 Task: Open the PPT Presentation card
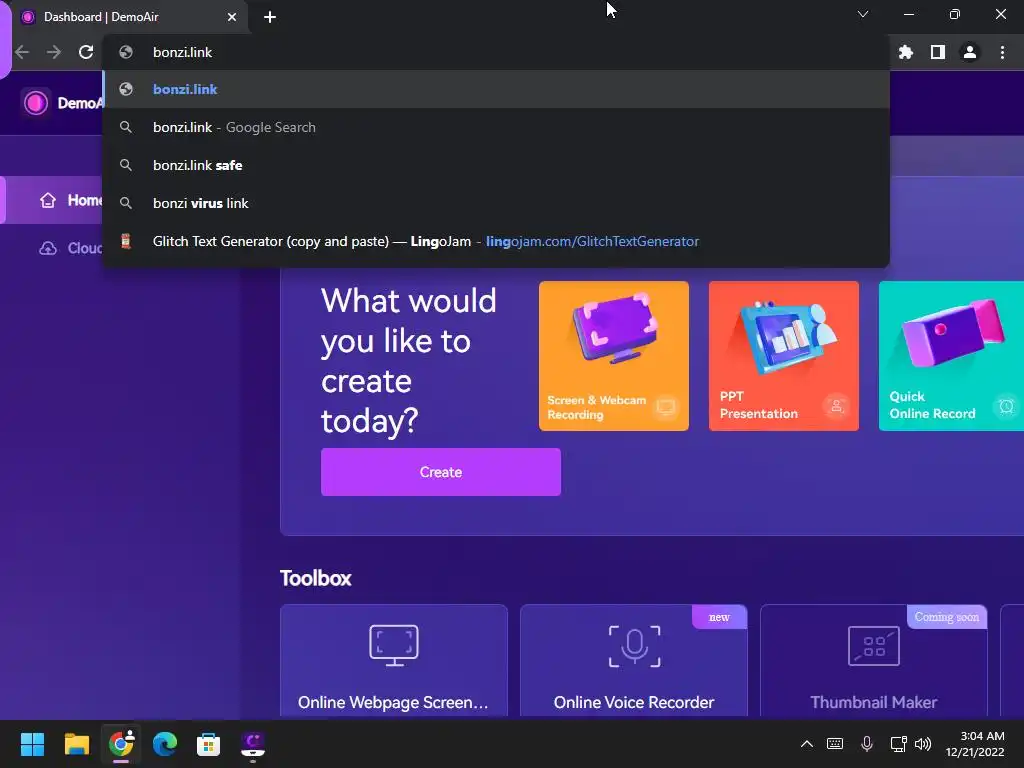click(784, 356)
